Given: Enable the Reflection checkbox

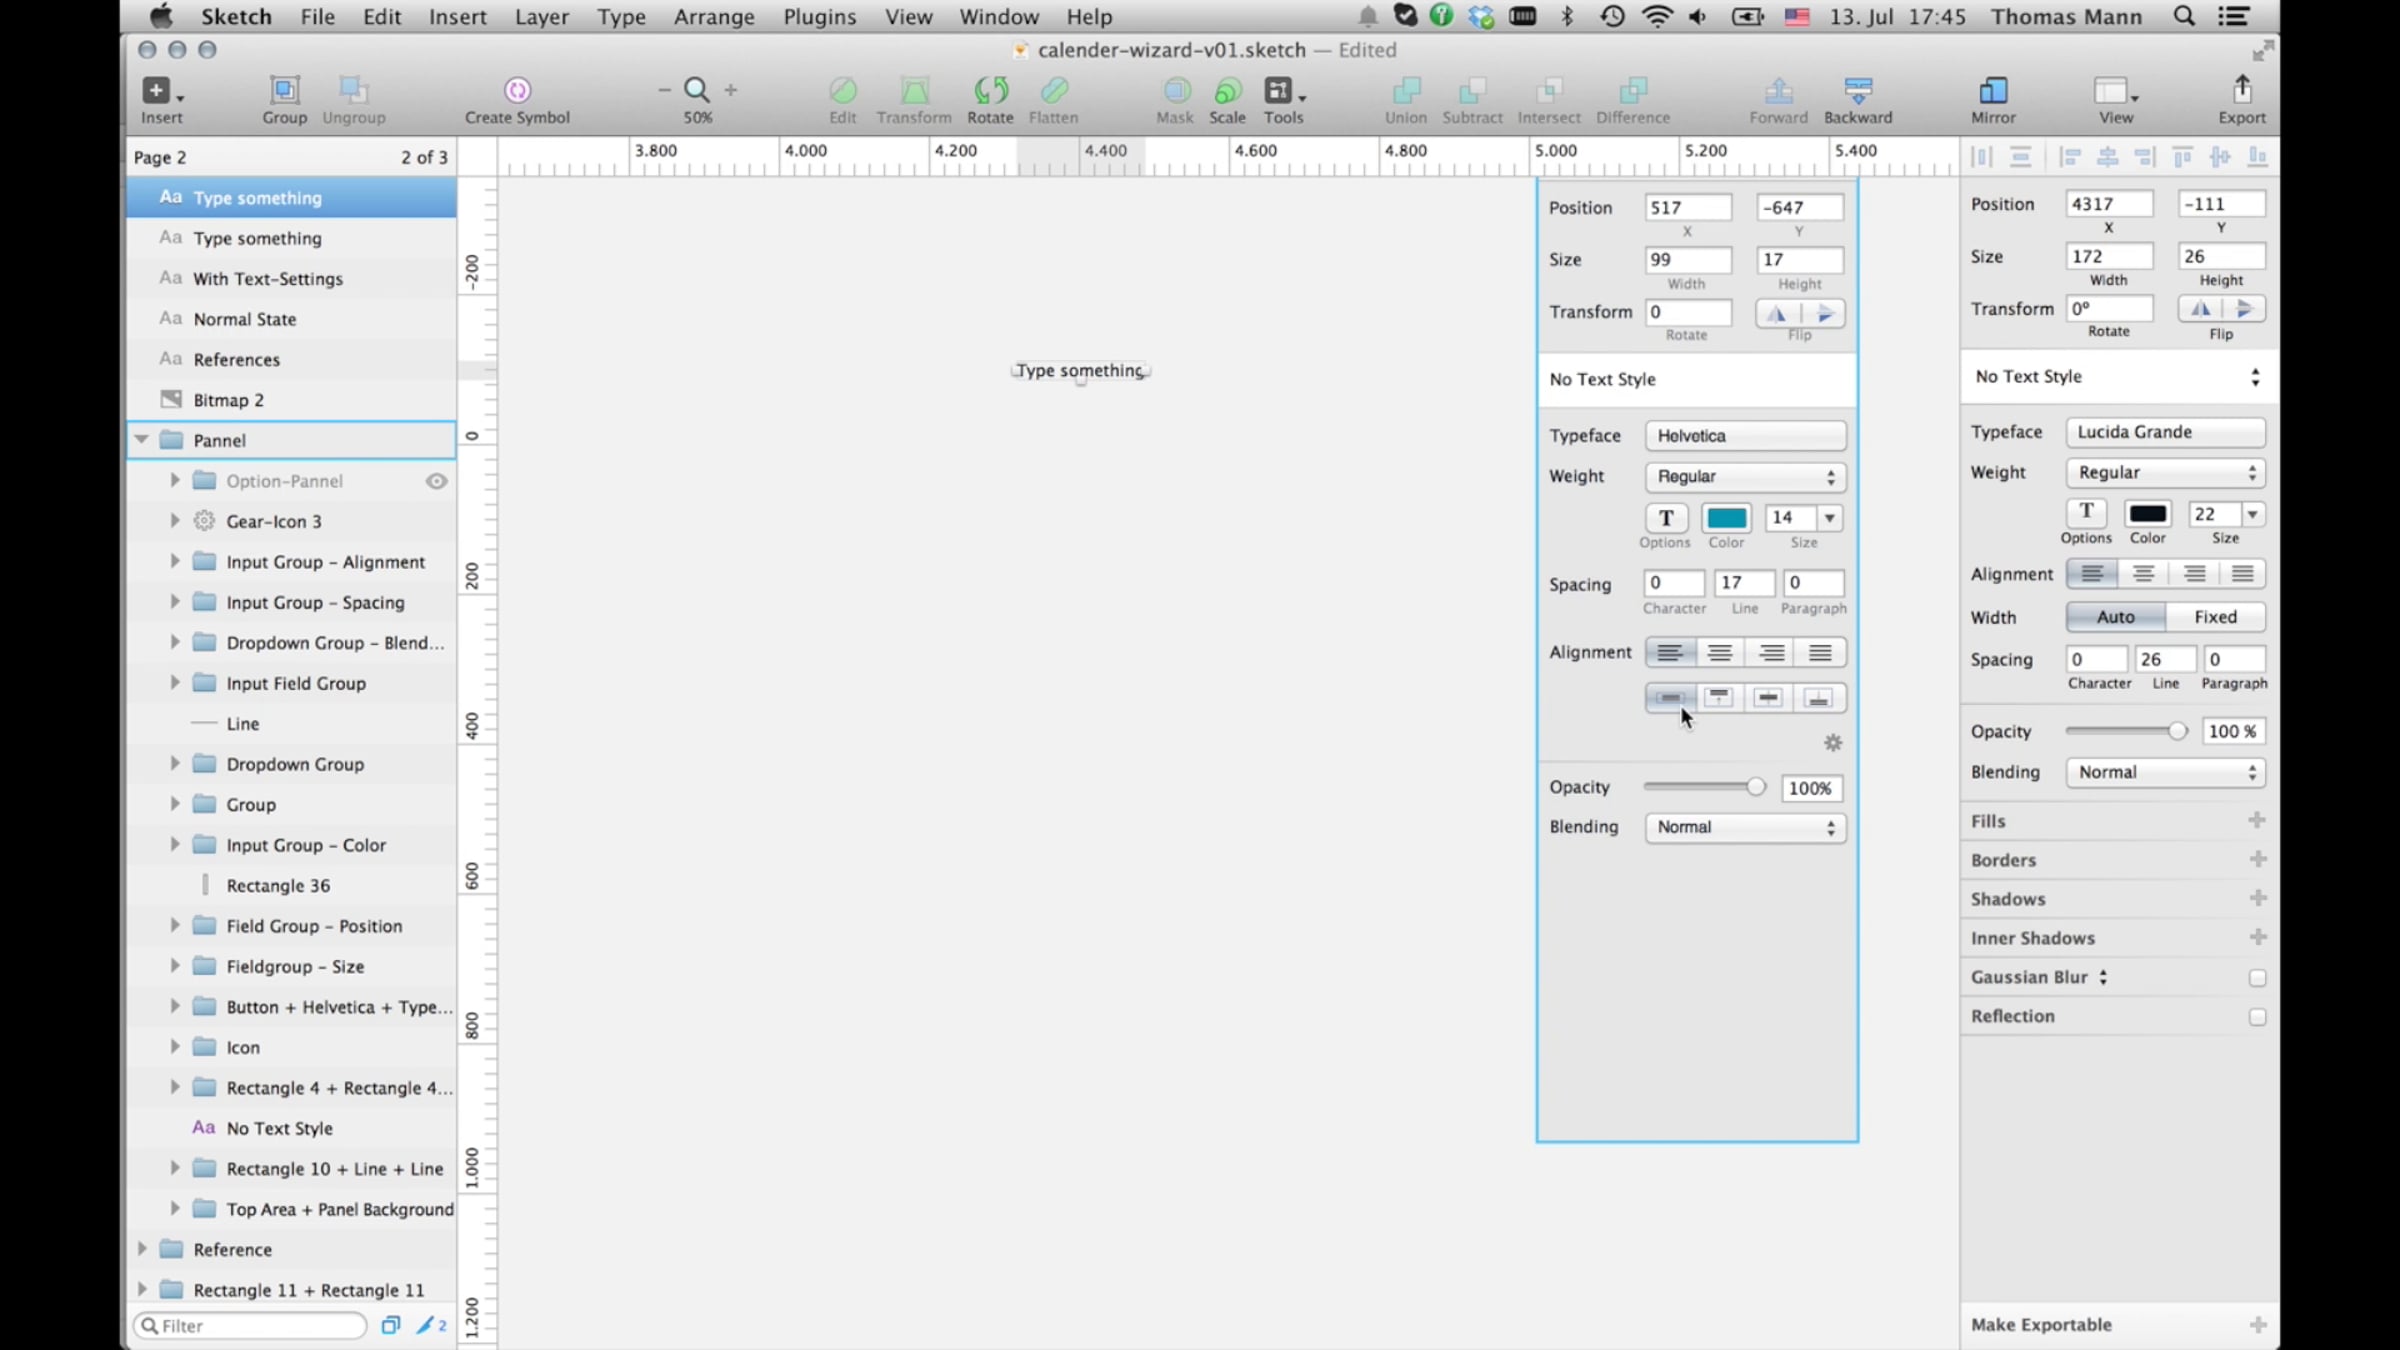Looking at the screenshot, I should [x=2257, y=1017].
